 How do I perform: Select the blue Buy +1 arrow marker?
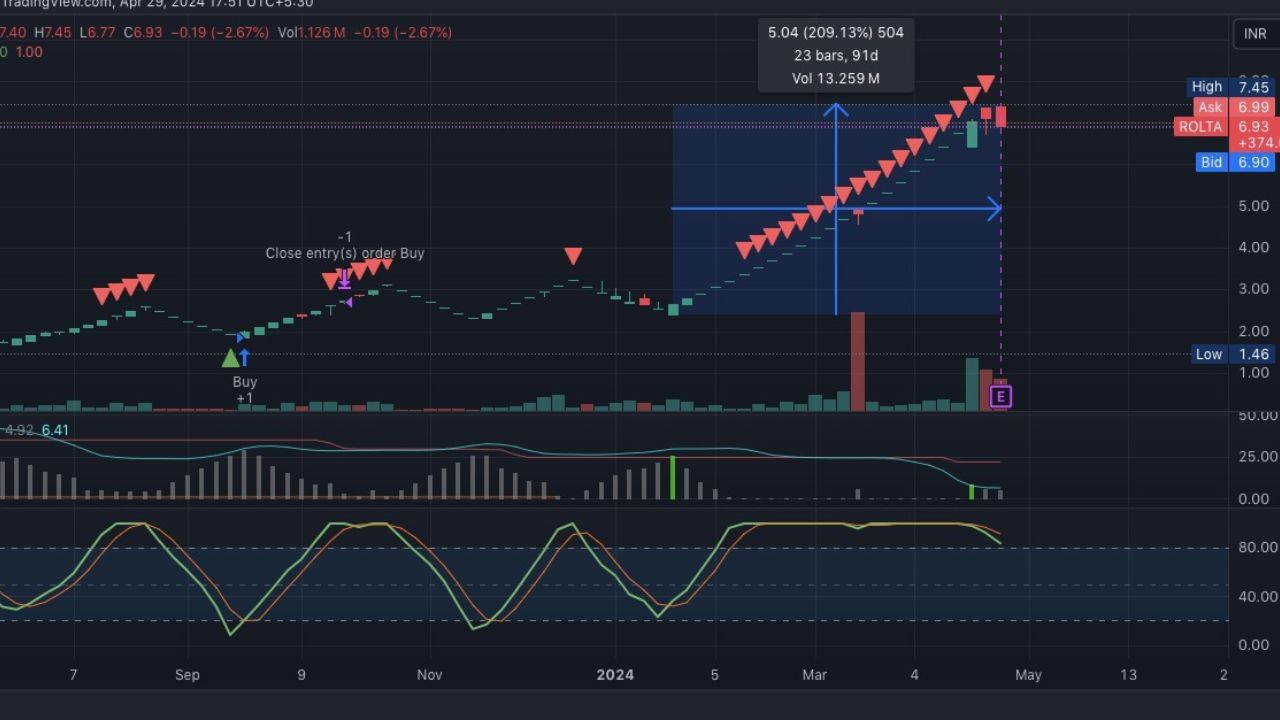click(244, 357)
